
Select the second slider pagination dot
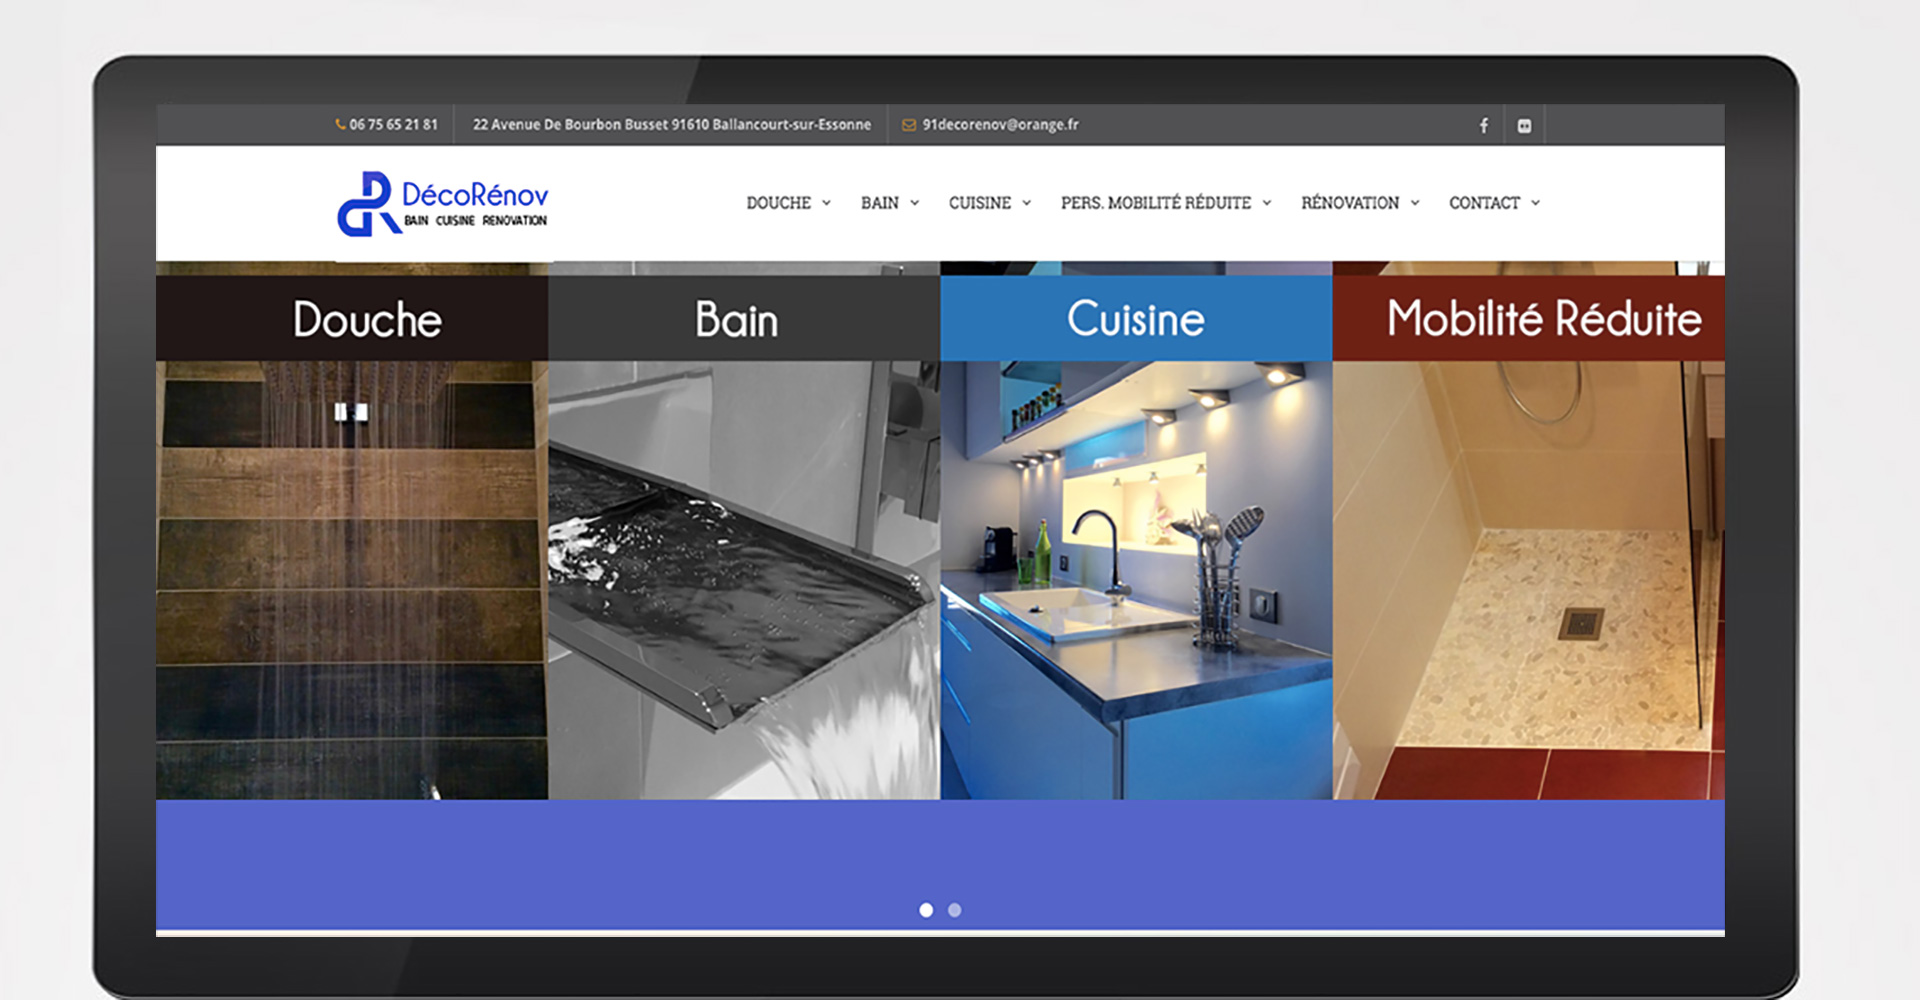[x=955, y=910]
